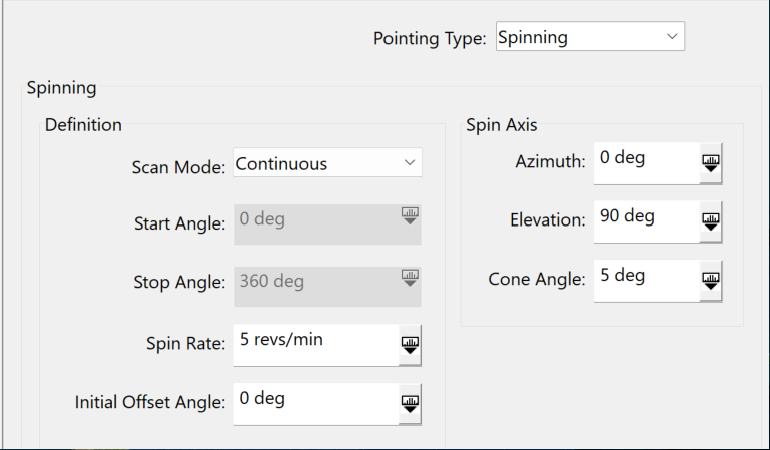Click the Stop Angle 360 deg field
This screenshot has height=450, width=770.
[x=315, y=283]
